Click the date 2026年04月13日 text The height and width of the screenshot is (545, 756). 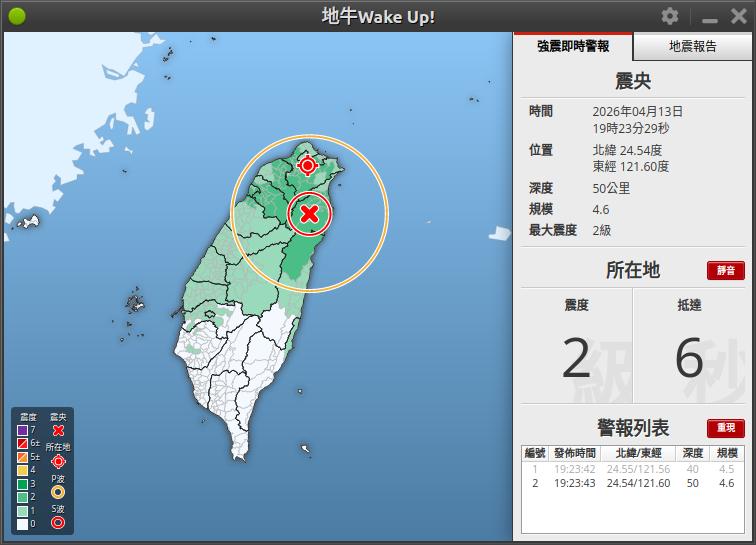tap(637, 111)
